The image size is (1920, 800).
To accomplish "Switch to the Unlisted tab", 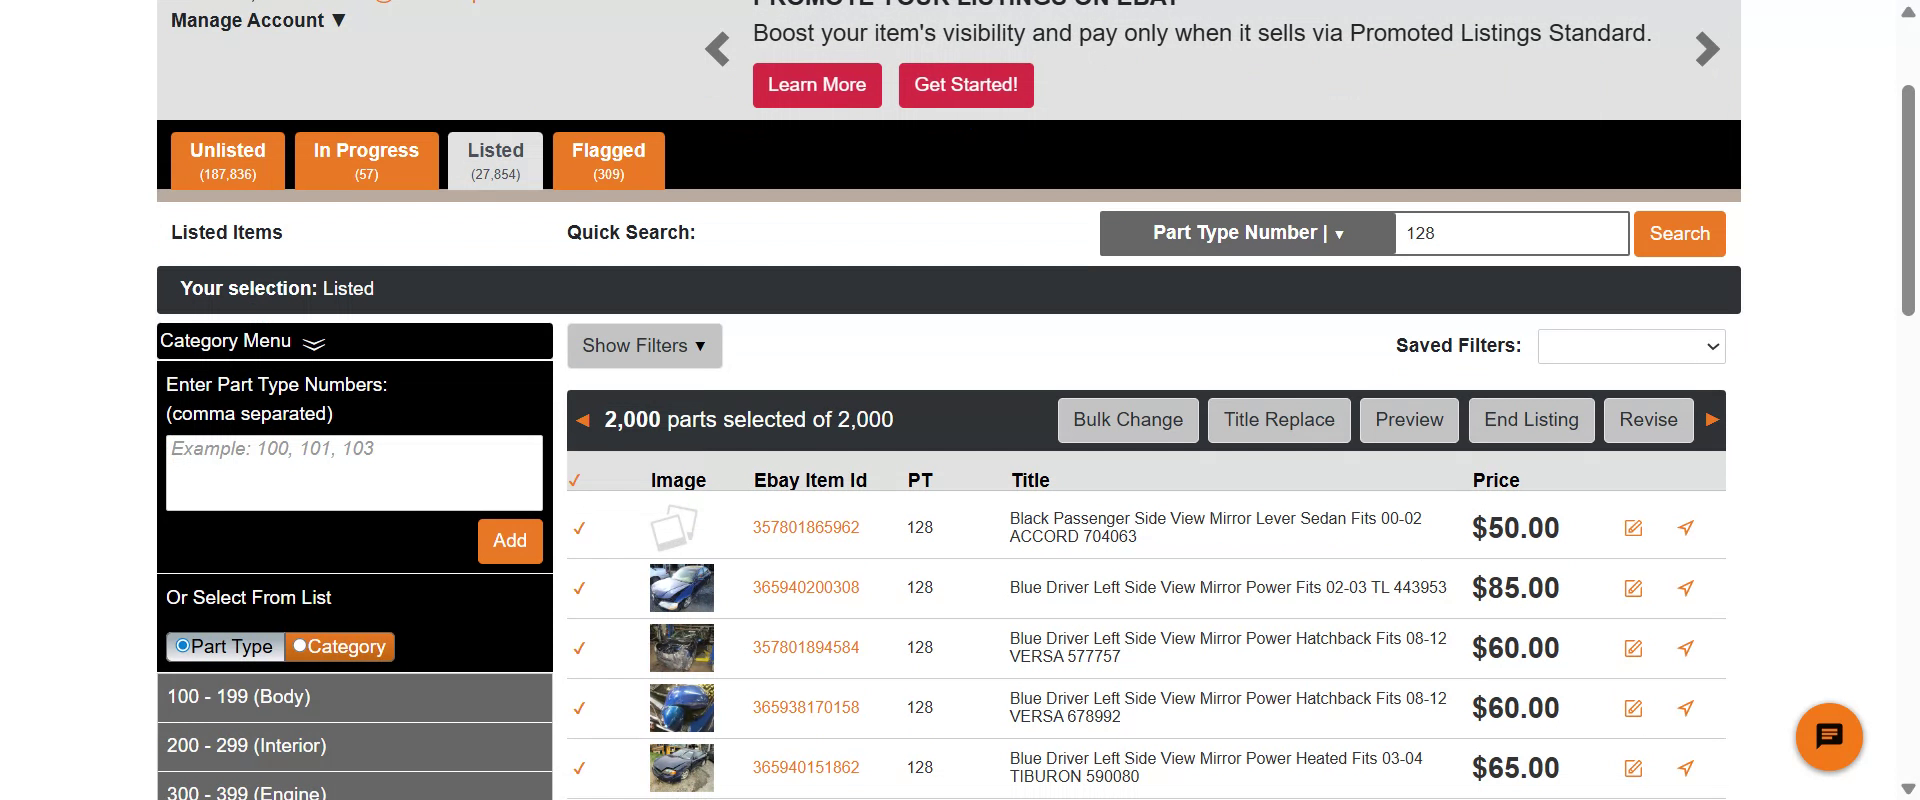I will (x=228, y=160).
